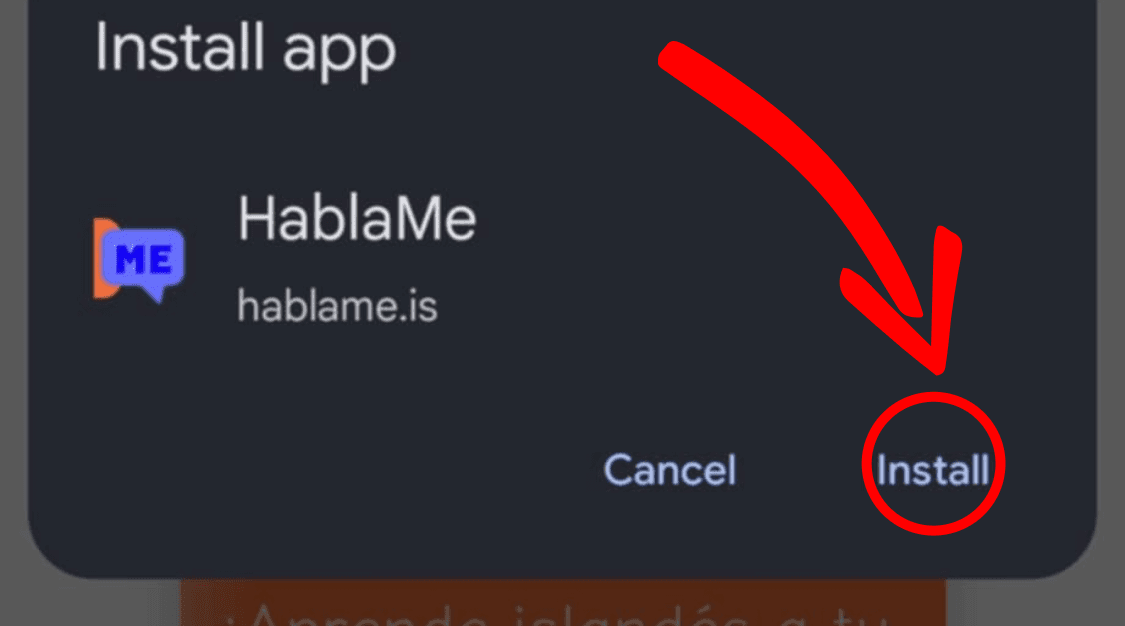Tap the orange banner below the dialog

[x=563, y=602]
